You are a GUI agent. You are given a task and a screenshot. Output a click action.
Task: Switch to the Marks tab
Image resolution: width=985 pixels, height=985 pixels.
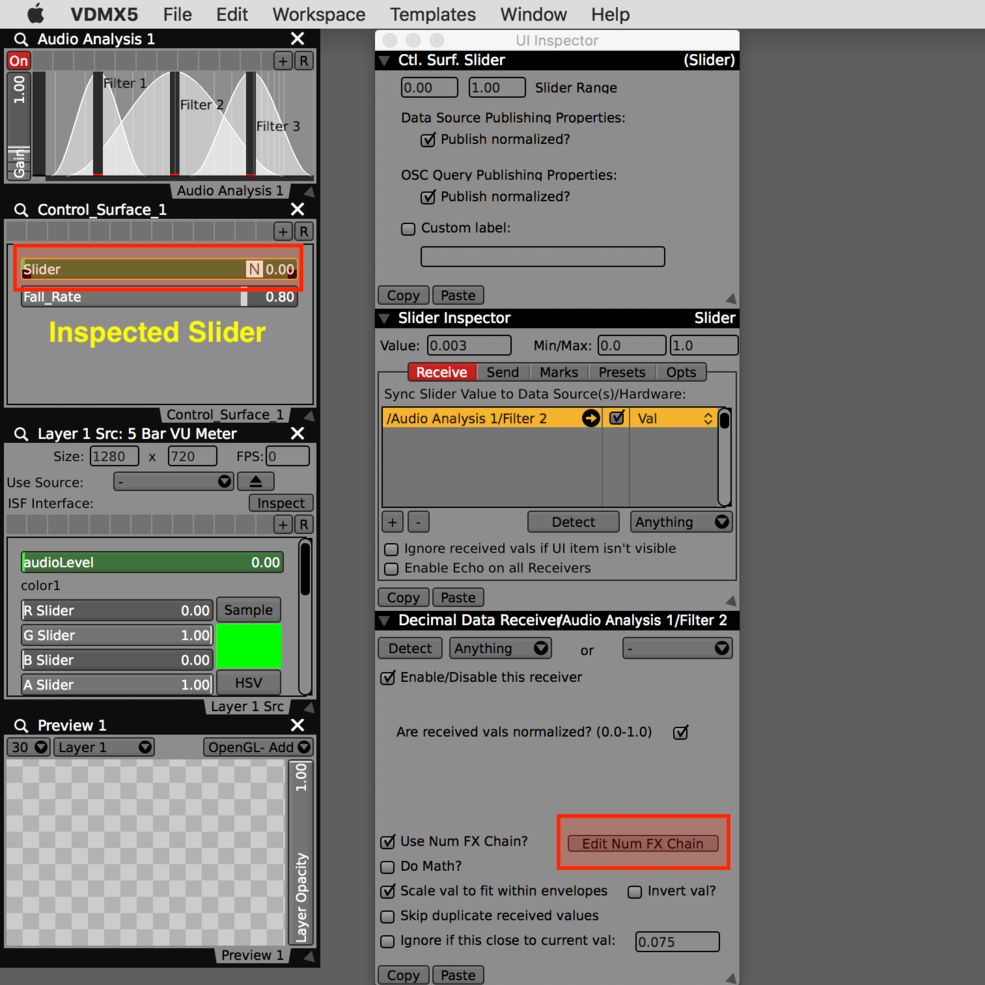558,372
